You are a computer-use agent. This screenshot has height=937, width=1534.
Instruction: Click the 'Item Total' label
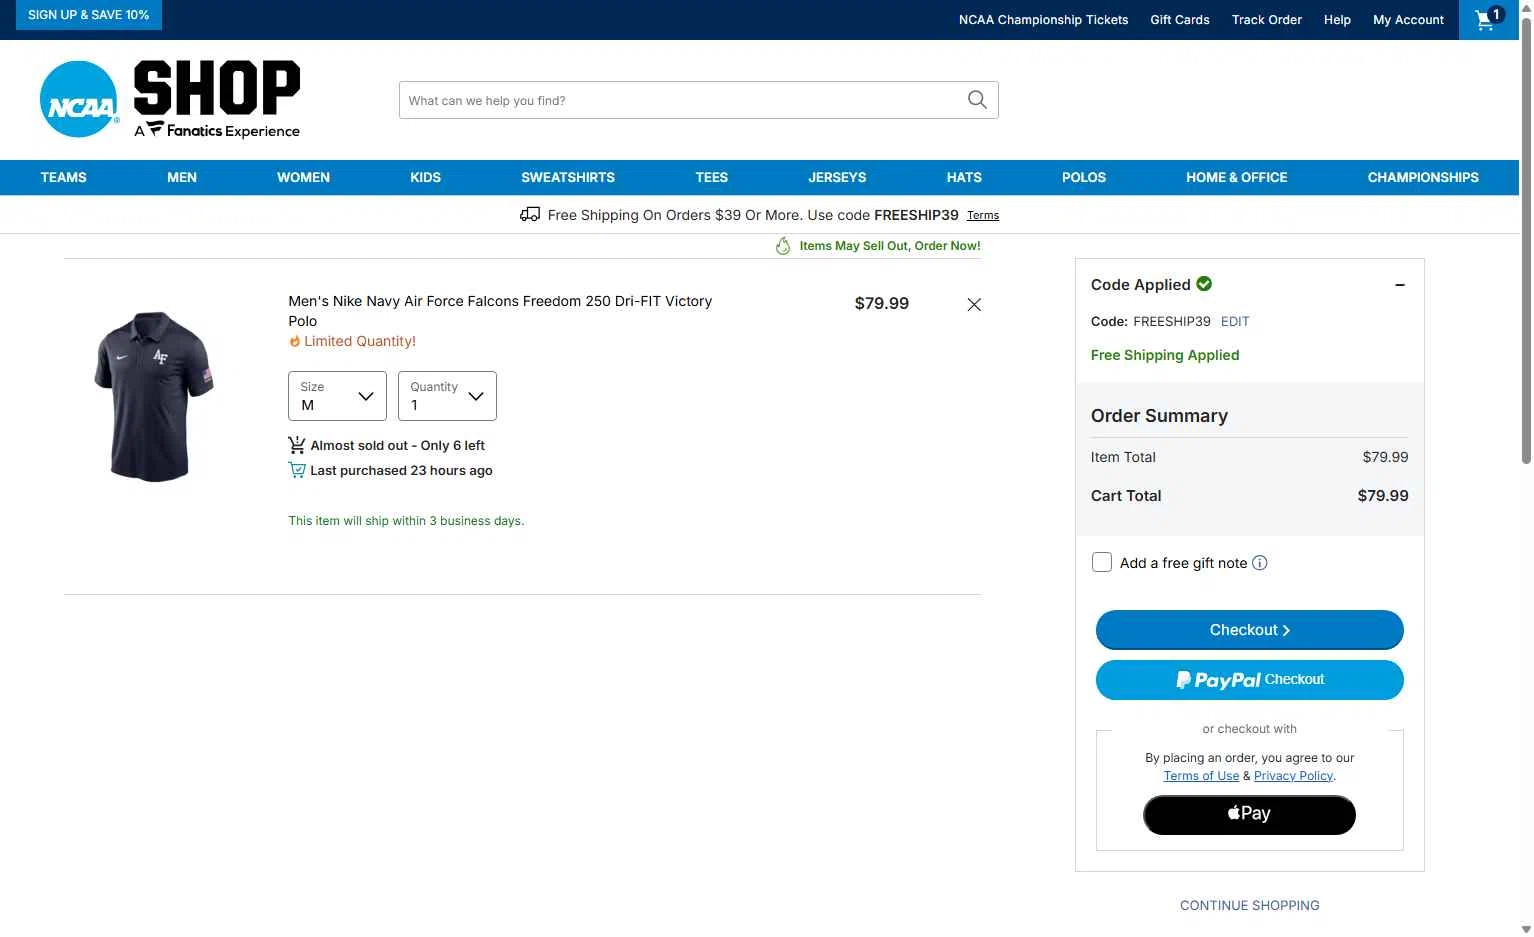[x=1123, y=457]
